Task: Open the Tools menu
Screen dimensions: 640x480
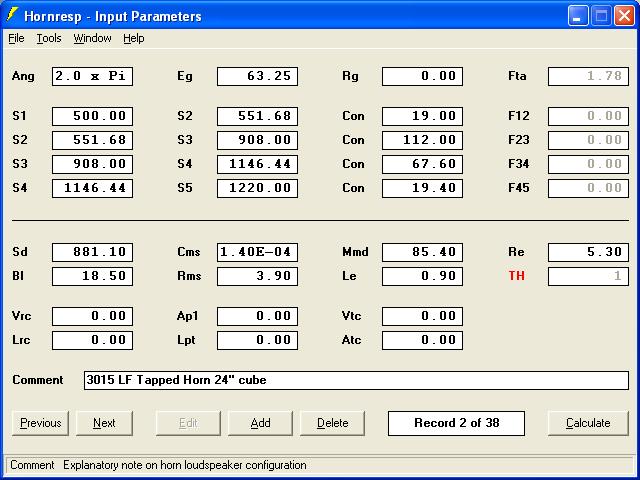Action: point(49,38)
